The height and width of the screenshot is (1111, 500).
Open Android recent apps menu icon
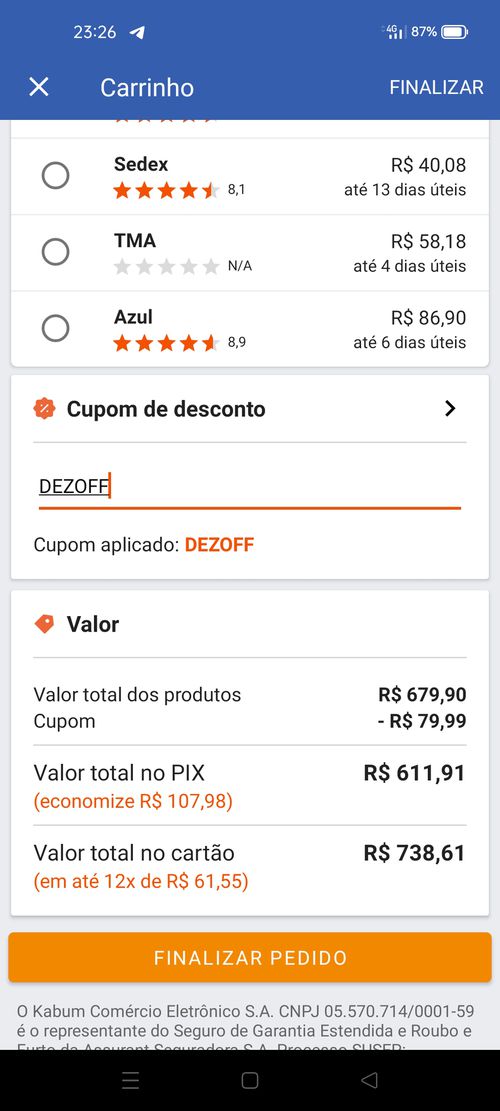(x=130, y=1080)
